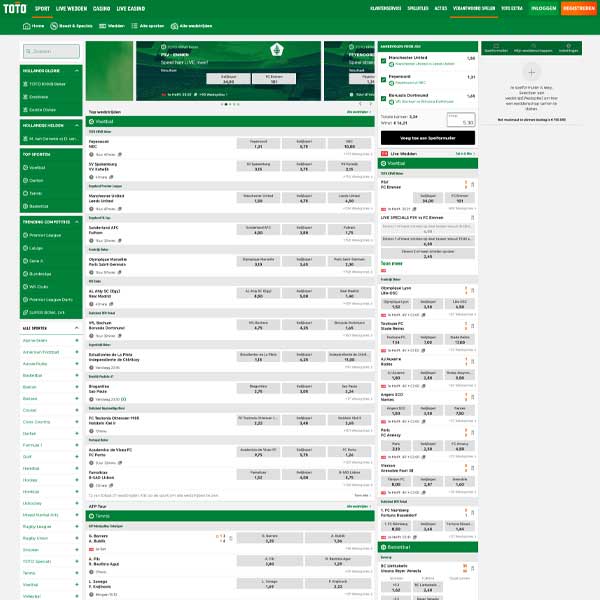The width and height of the screenshot is (600, 600).
Task: Expand Golf in sports list
Action: click(x=77, y=457)
